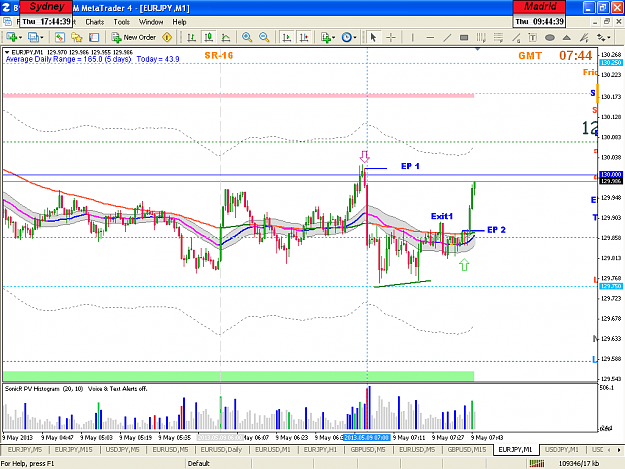Screen dimensions: 625x469
Task: Switch to the EURJPY,M15 chart tab
Action: pos(73,449)
